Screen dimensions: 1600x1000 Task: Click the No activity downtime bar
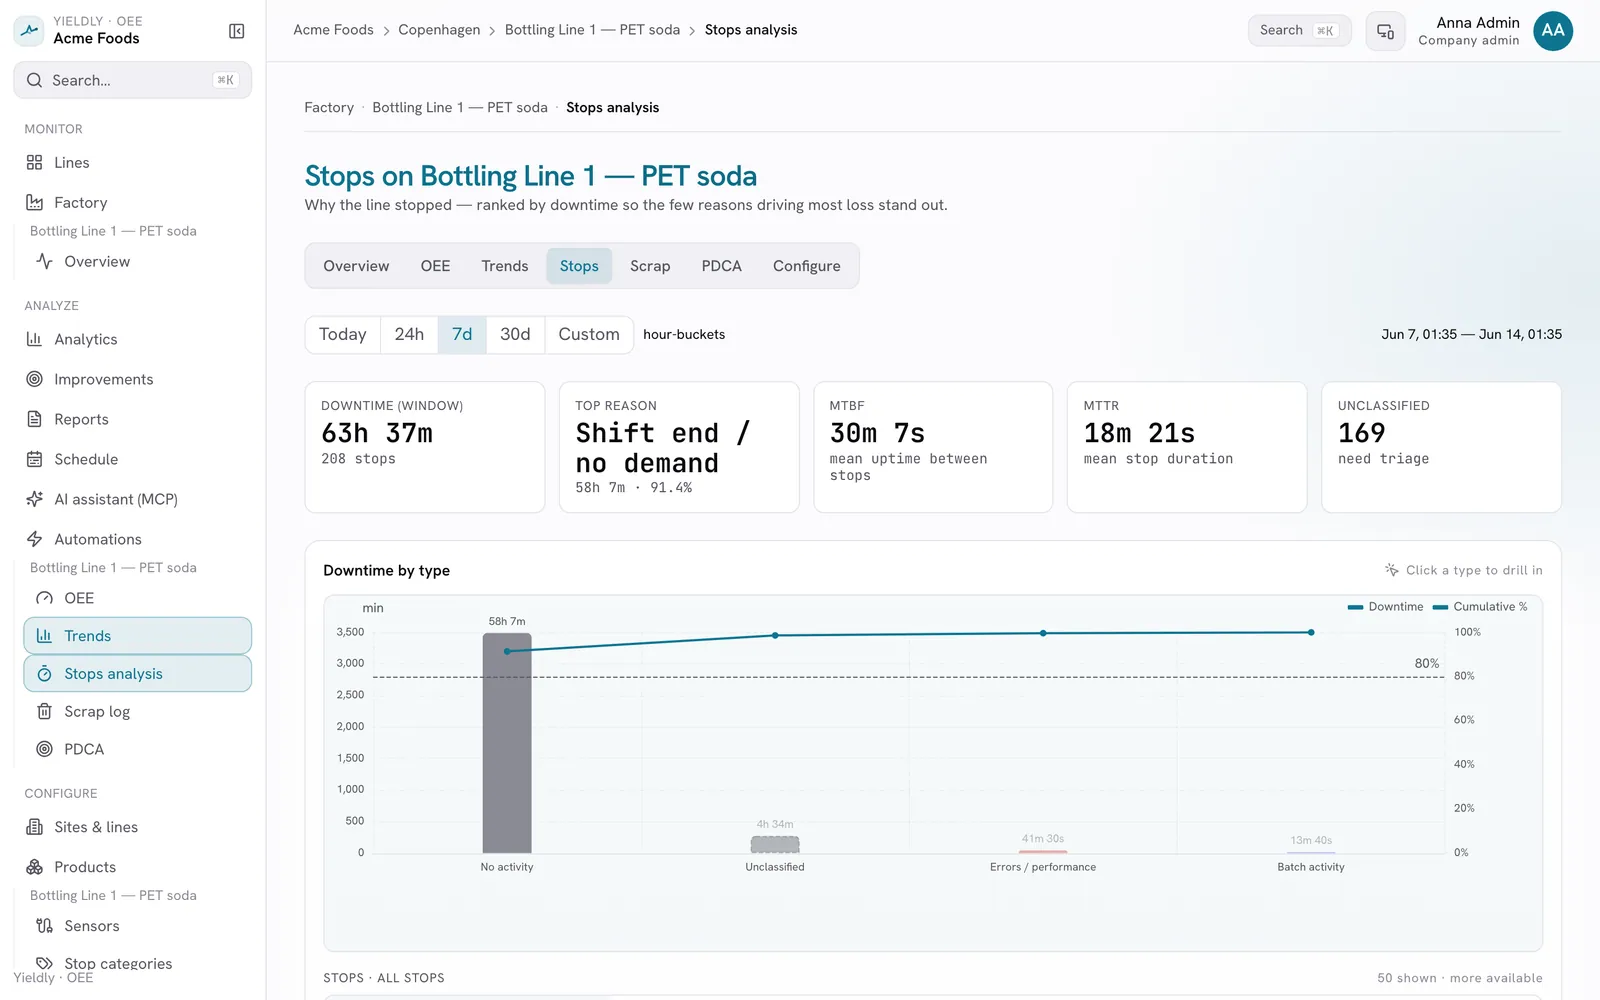[x=507, y=743]
